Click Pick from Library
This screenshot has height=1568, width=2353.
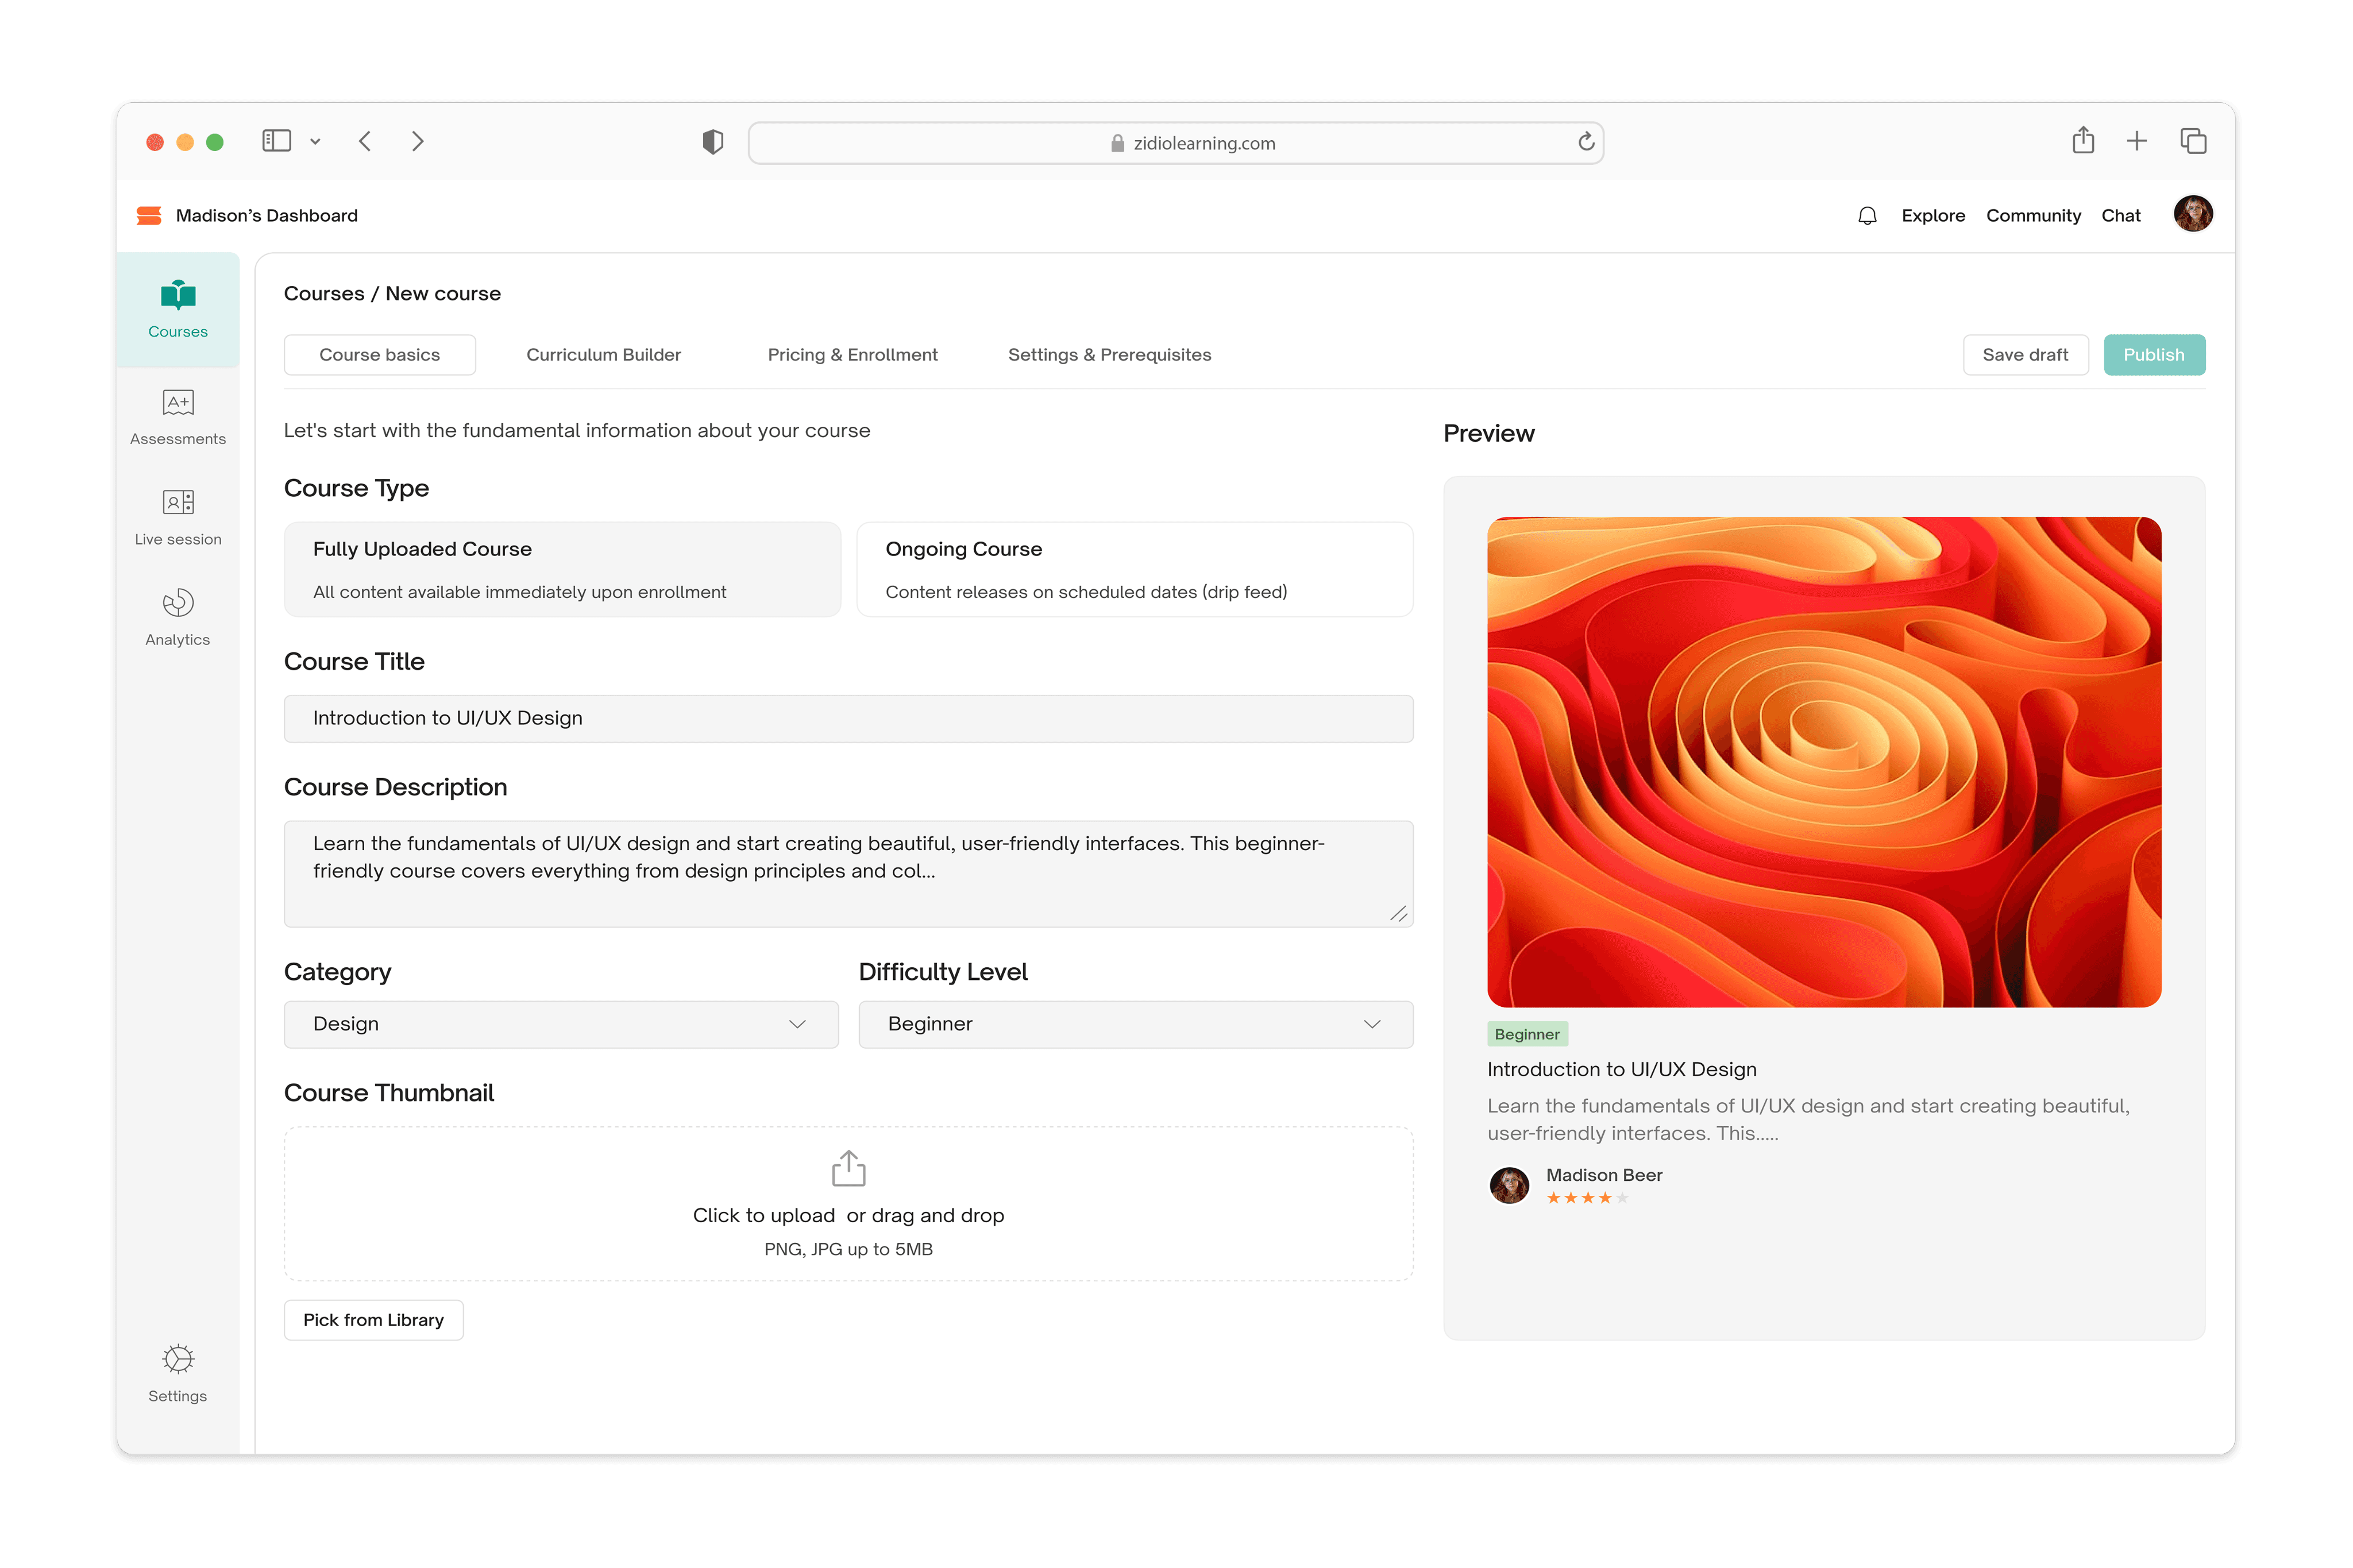373,1319
